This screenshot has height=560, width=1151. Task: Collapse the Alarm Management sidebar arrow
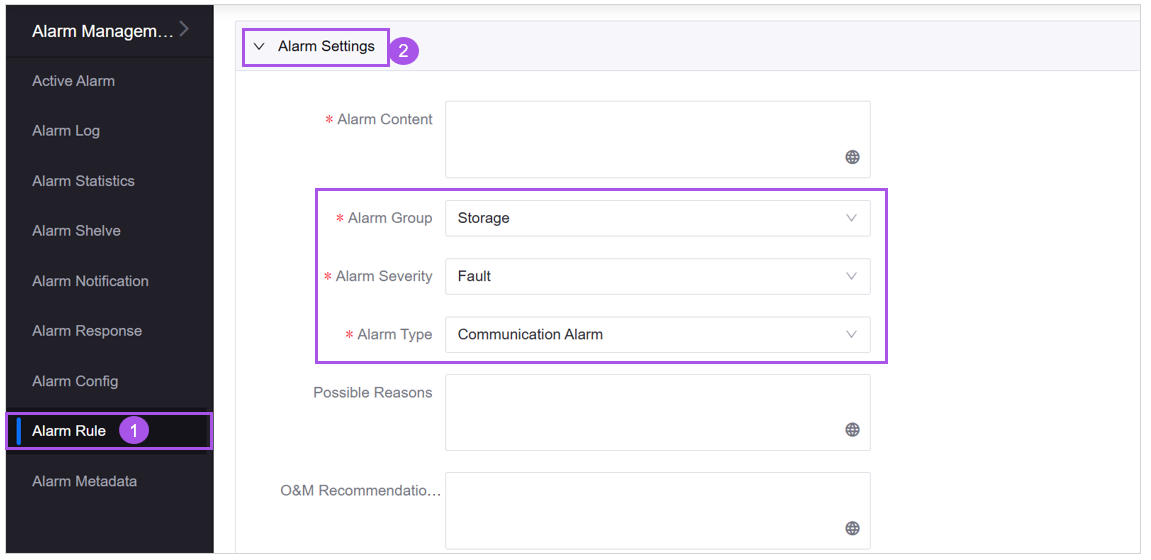click(184, 30)
